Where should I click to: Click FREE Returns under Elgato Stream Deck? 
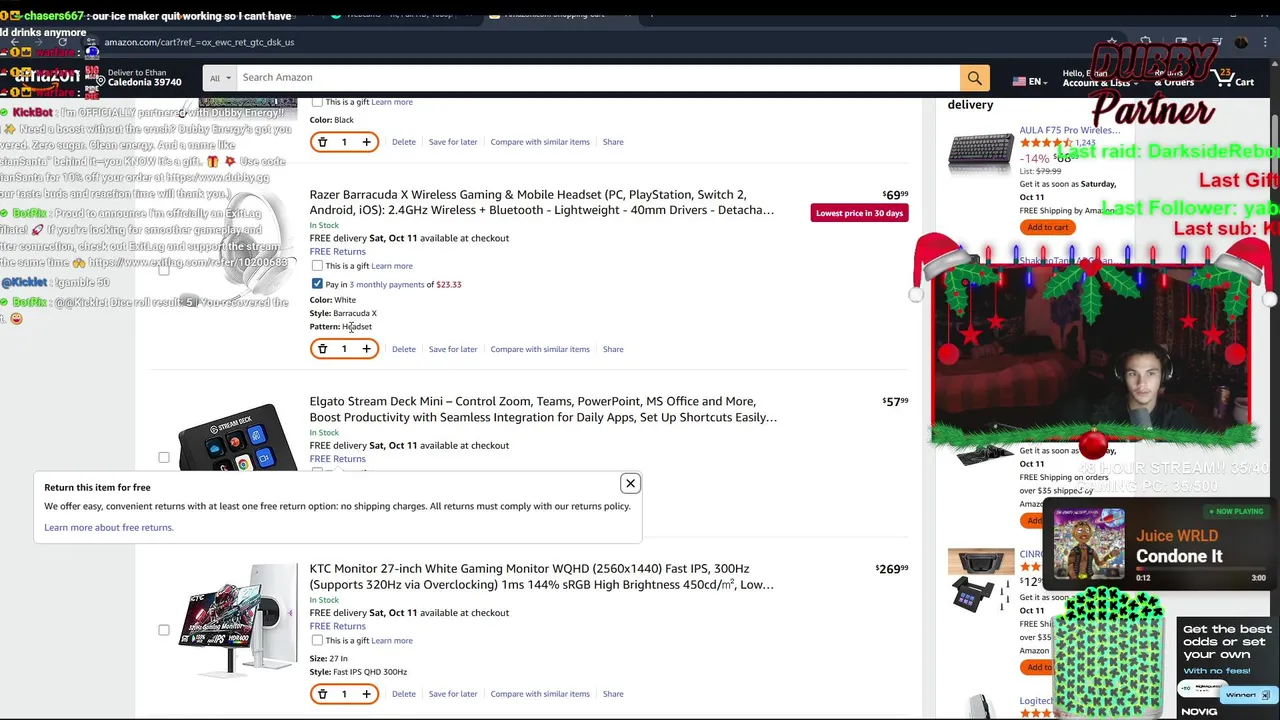point(337,458)
